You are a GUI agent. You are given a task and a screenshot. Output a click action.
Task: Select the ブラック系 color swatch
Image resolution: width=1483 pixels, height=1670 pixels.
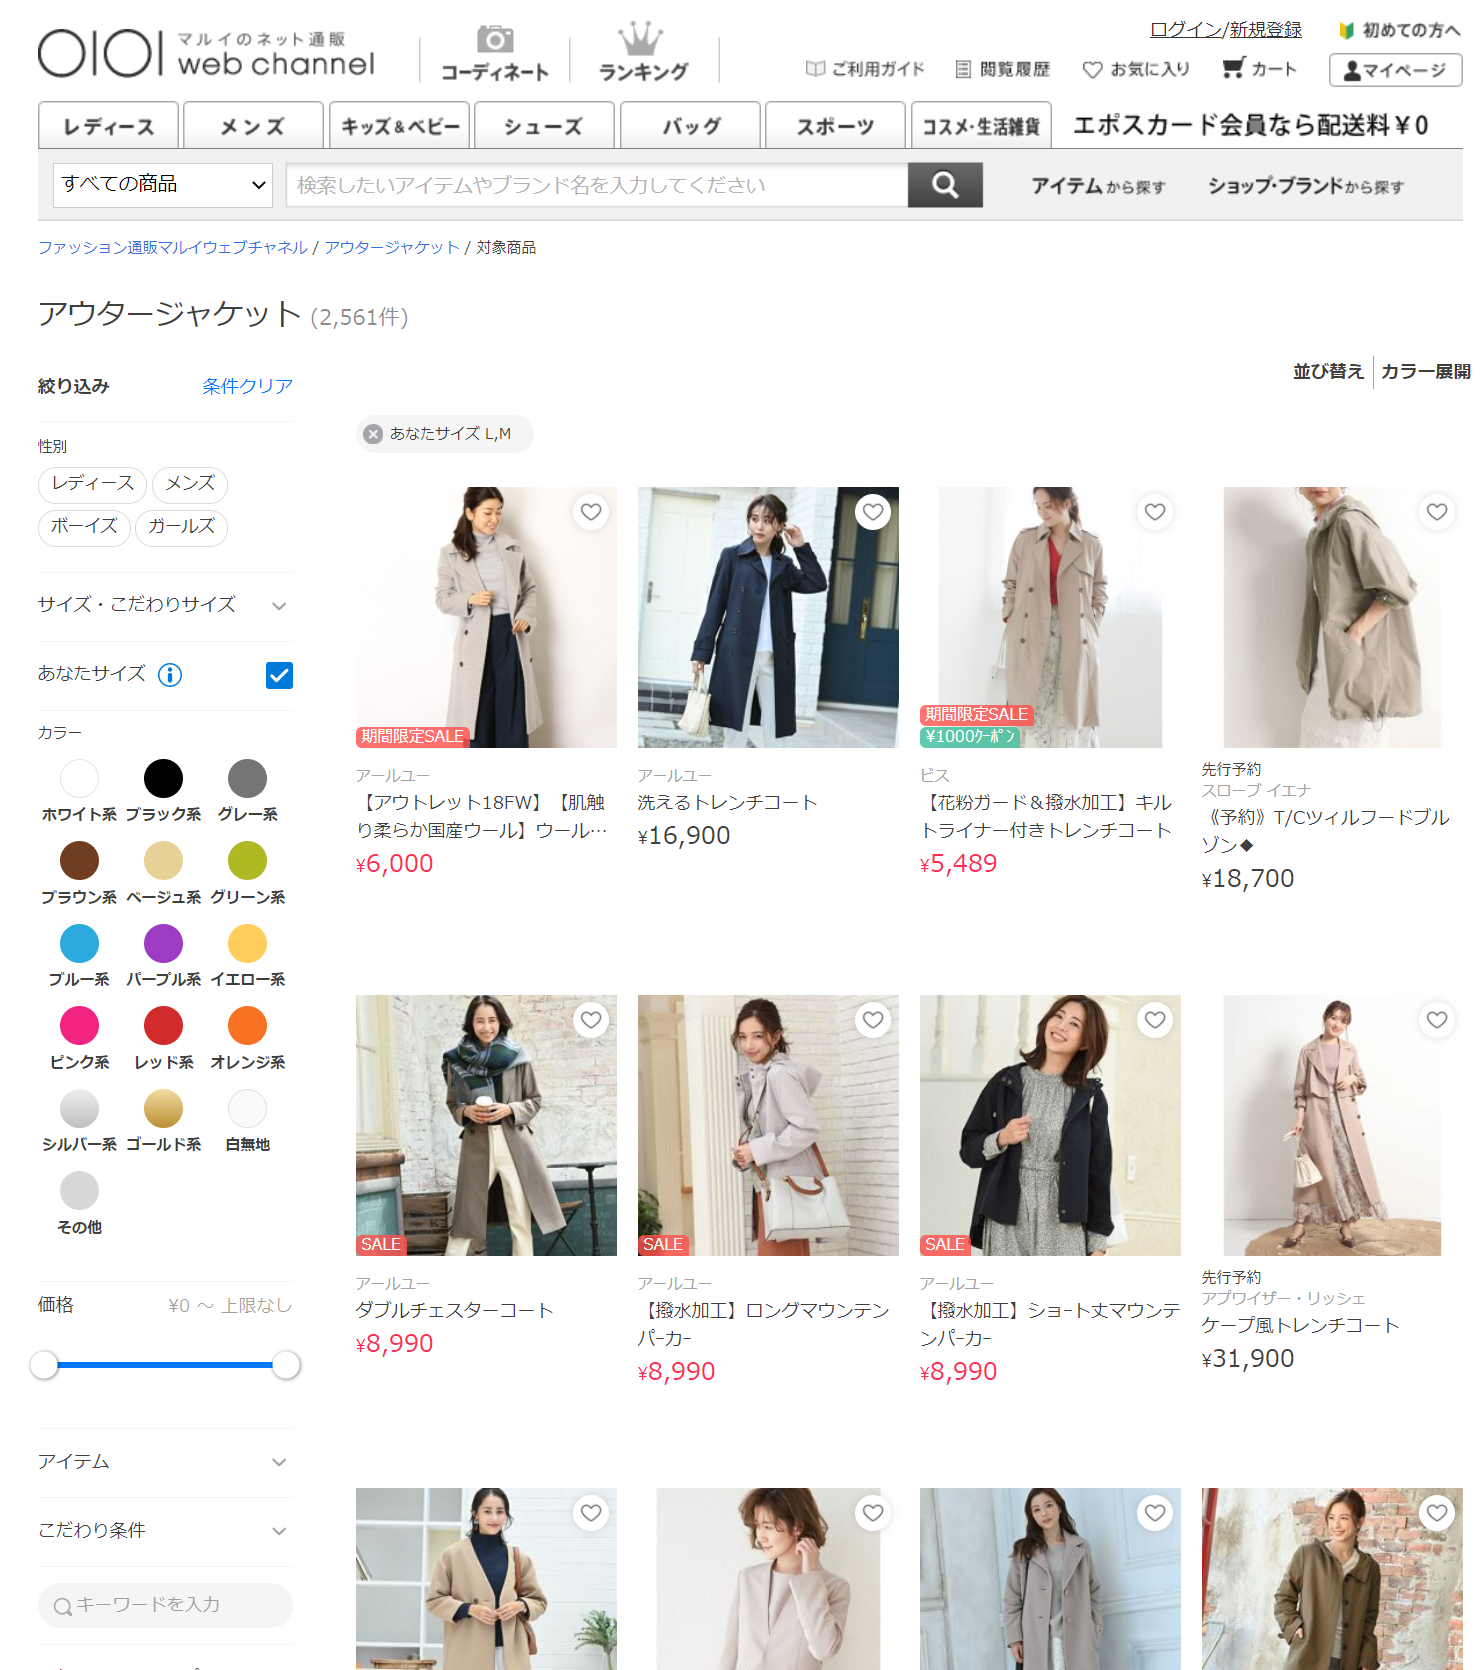pyautogui.click(x=163, y=779)
